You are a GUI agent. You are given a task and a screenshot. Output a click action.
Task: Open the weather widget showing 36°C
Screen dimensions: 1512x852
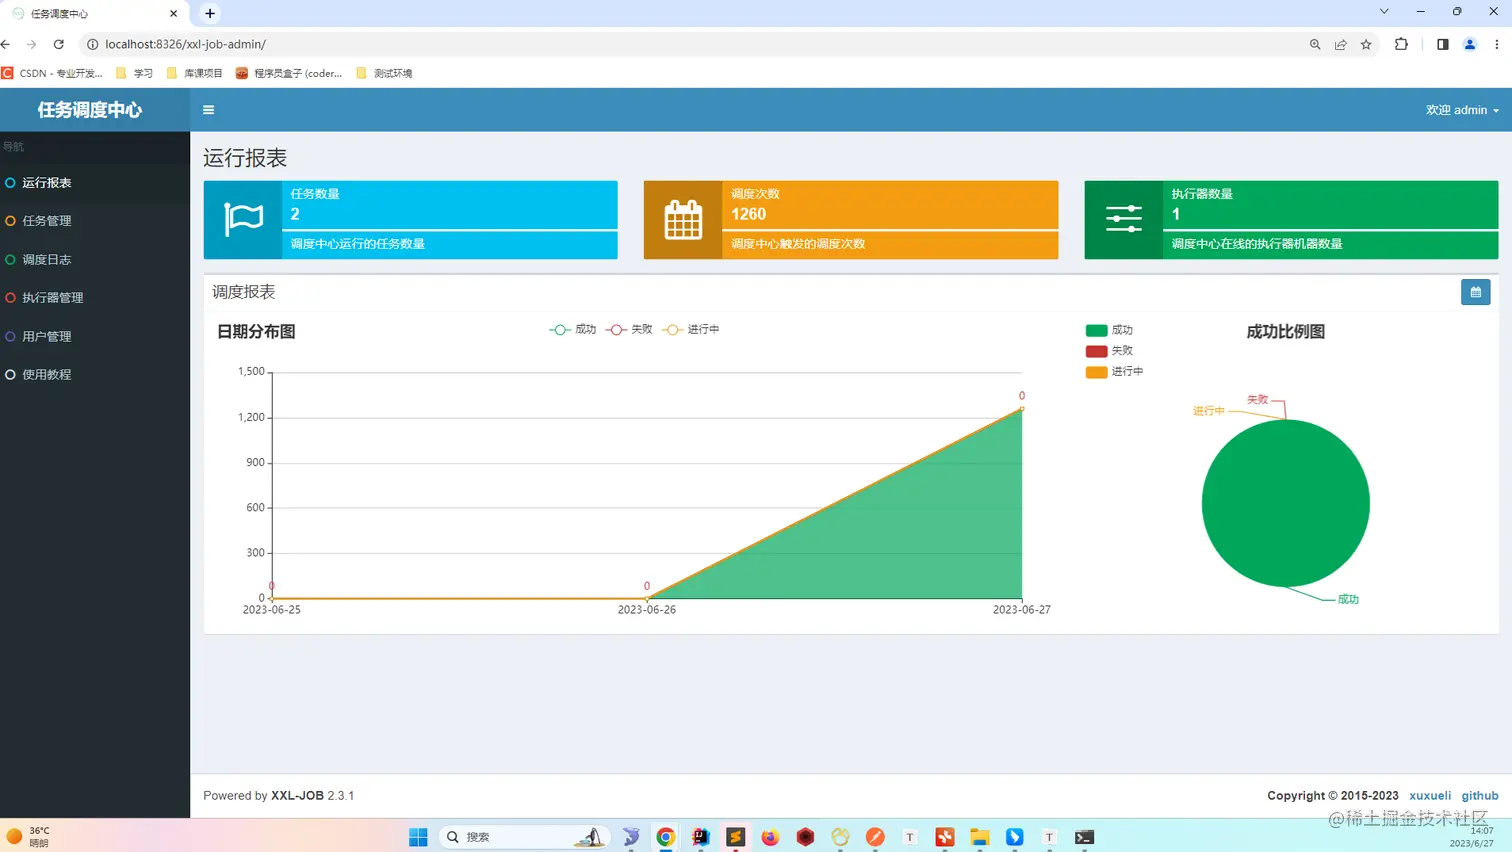coord(28,837)
